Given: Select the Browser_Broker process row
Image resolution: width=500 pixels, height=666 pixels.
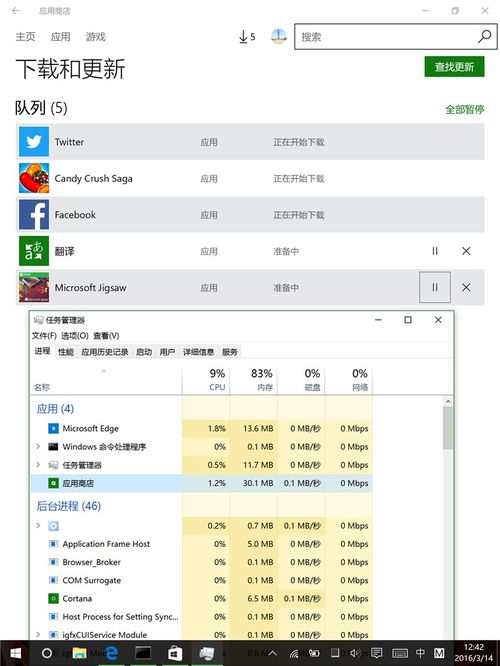Looking at the screenshot, I should coord(201,562).
